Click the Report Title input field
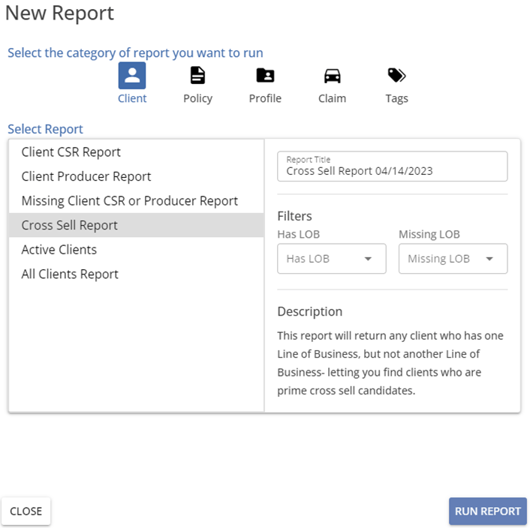The height and width of the screenshot is (528, 530). 392,166
